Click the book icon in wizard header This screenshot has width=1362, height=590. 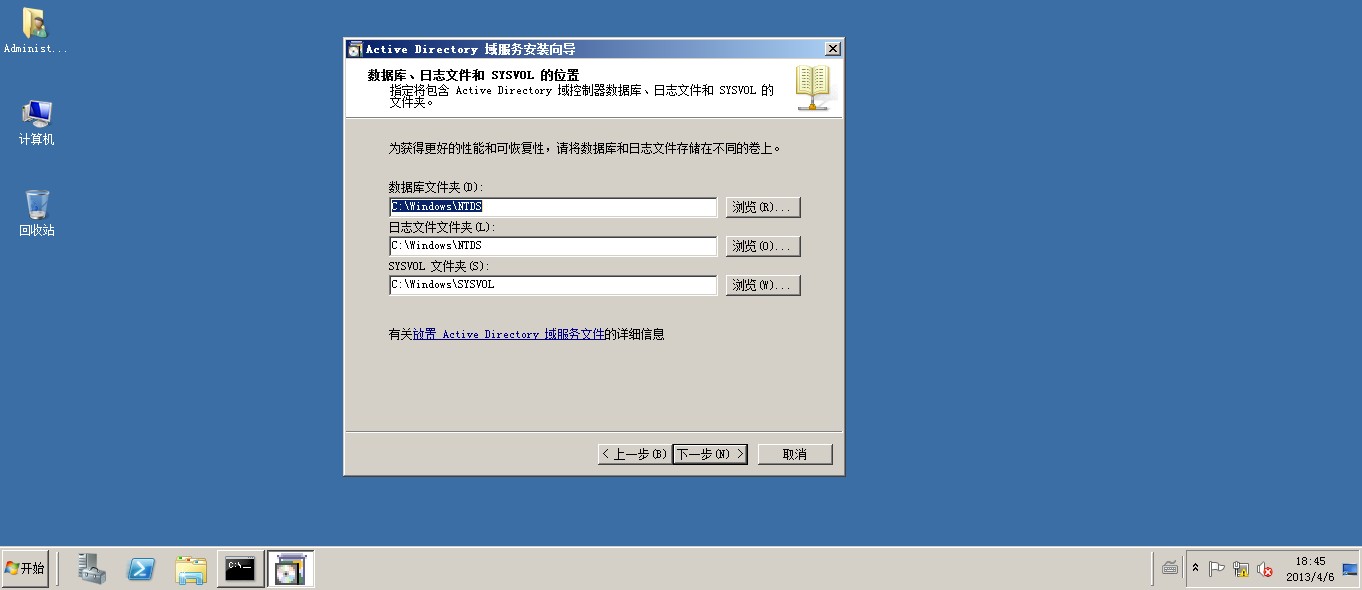pyautogui.click(x=813, y=88)
